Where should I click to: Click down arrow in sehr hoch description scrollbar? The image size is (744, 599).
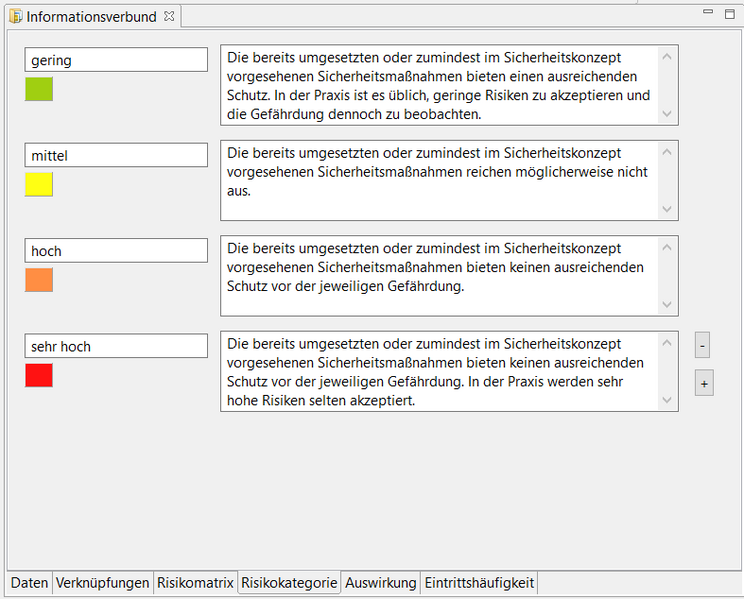667,400
